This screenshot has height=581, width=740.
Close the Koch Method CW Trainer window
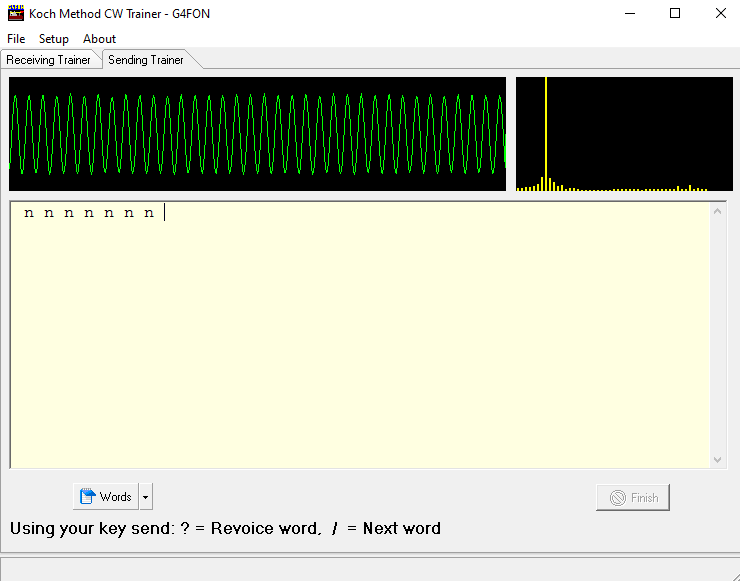point(720,13)
